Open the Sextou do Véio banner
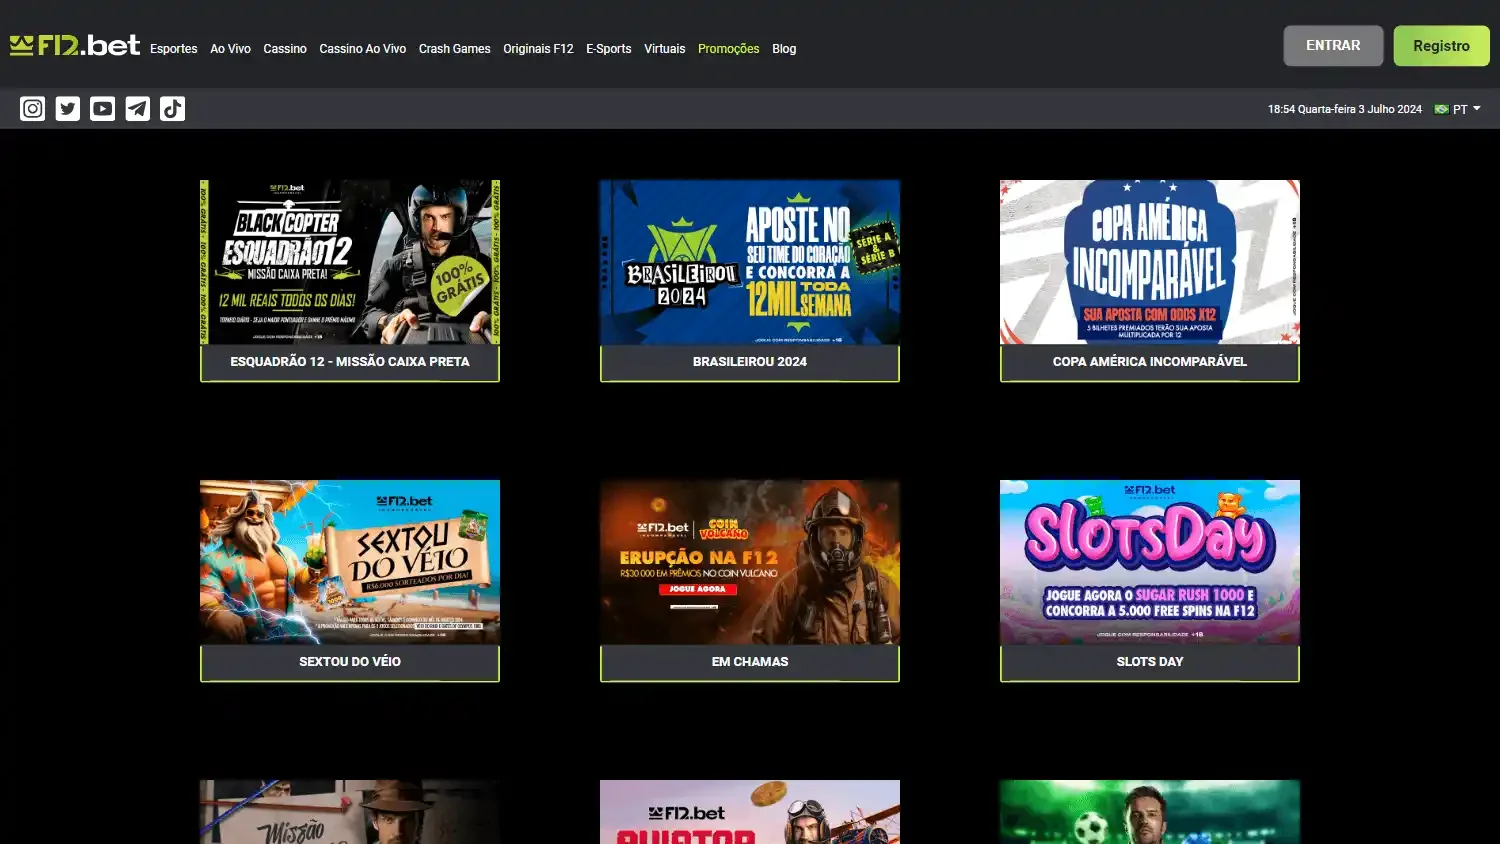This screenshot has width=1500, height=844. point(350,562)
